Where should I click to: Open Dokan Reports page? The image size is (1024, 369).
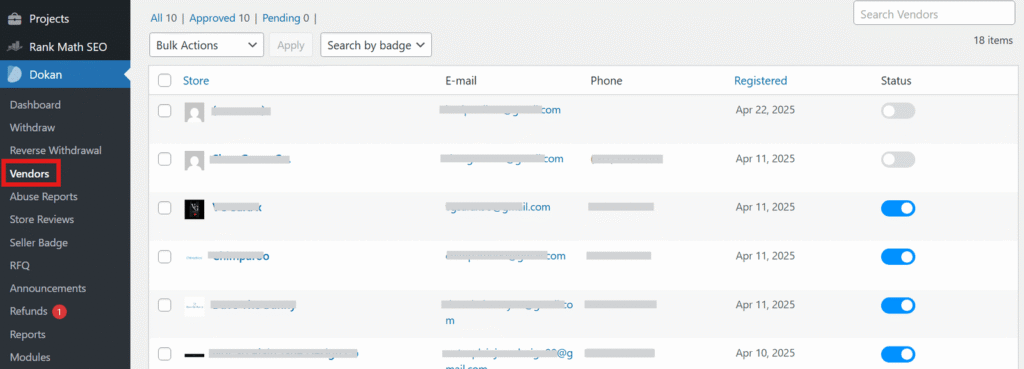(x=27, y=334)
